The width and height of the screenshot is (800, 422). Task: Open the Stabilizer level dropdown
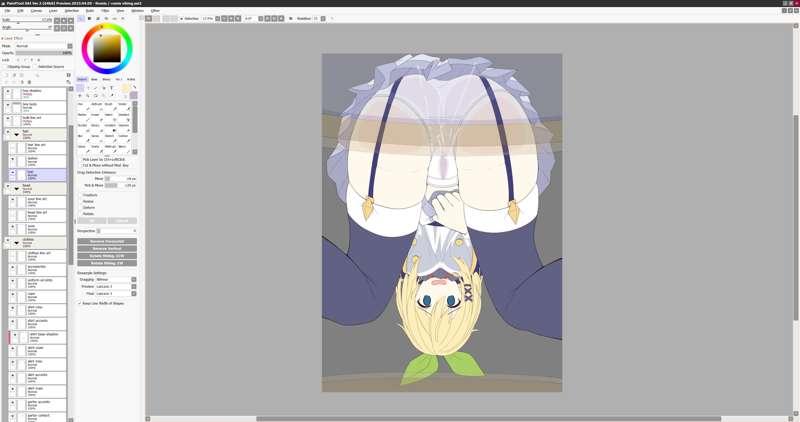point(323,18)
